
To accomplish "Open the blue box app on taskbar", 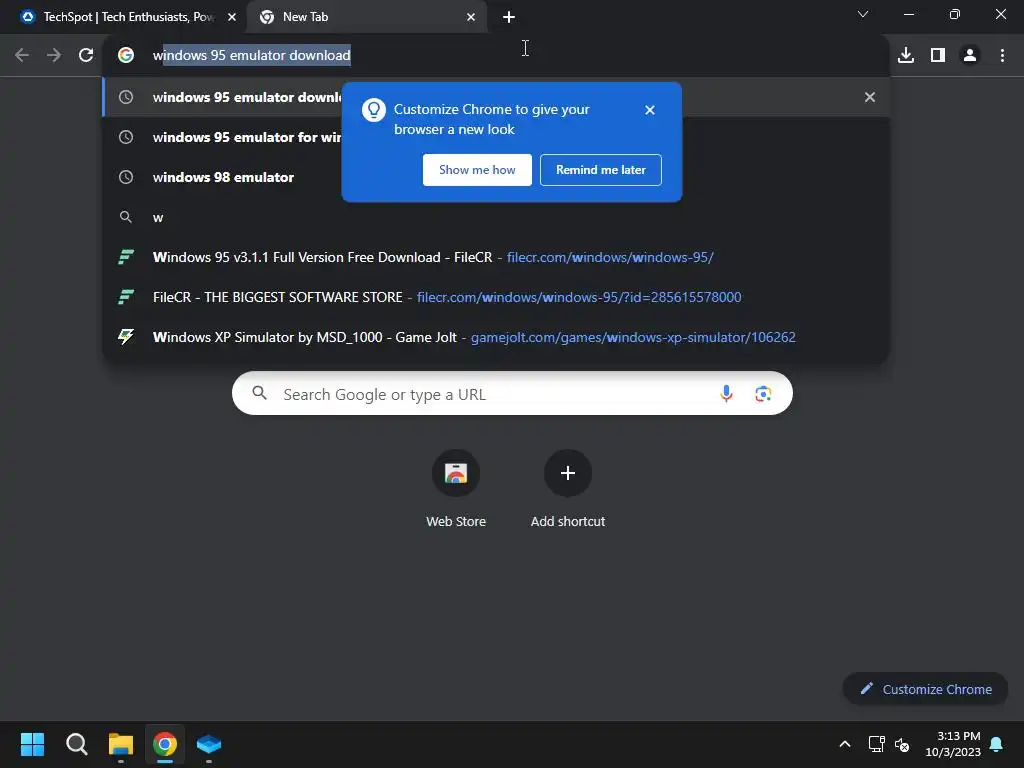I will (209, 744).
